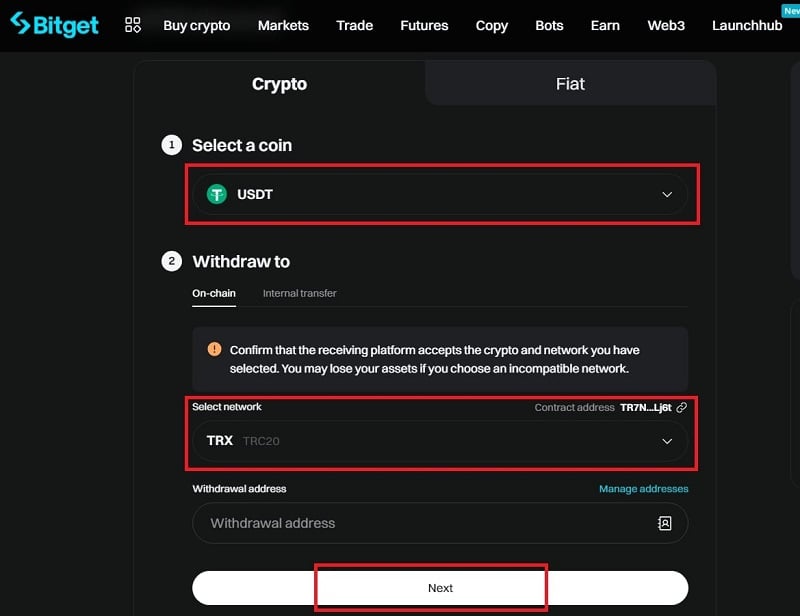Switch to the Crypto tab

pyautogui.click(x=279, y=84)
